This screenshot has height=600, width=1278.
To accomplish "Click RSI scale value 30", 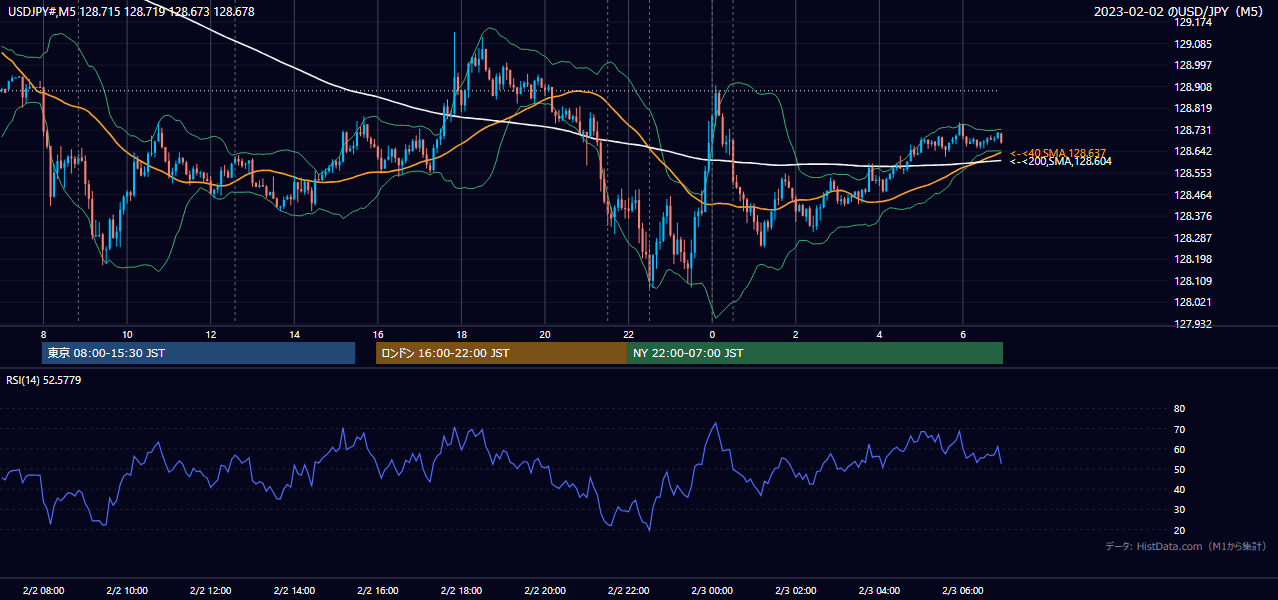I will pos(1180,510).
